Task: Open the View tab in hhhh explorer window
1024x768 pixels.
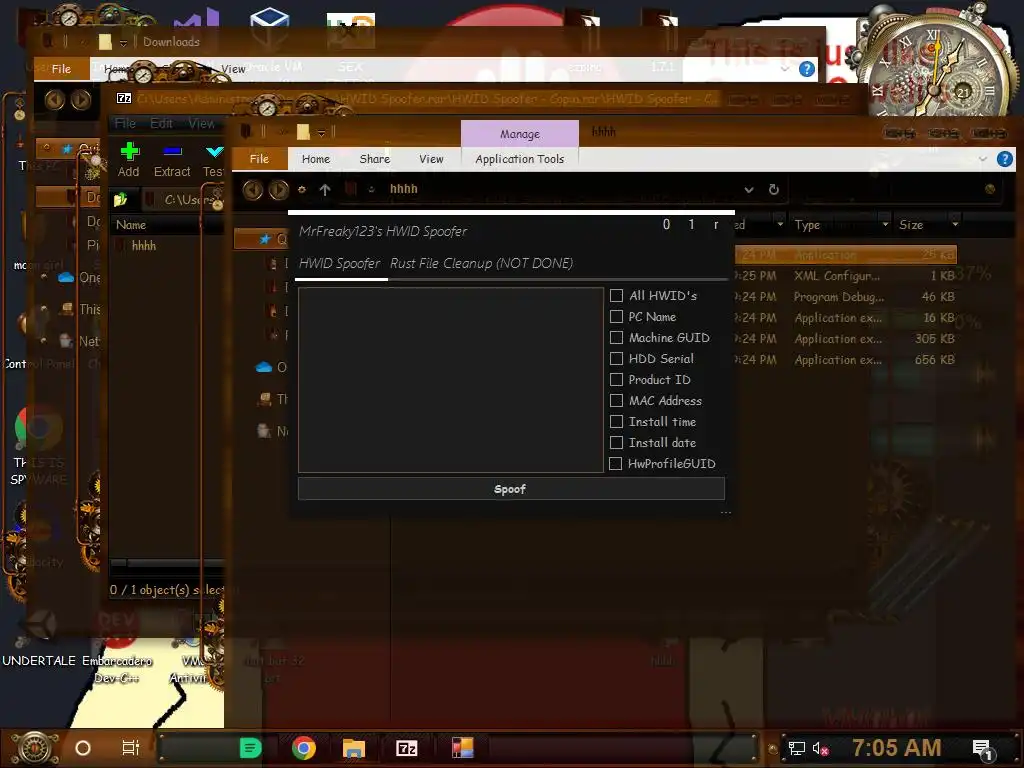Action: pyautogui.click(x=431, y=159)
